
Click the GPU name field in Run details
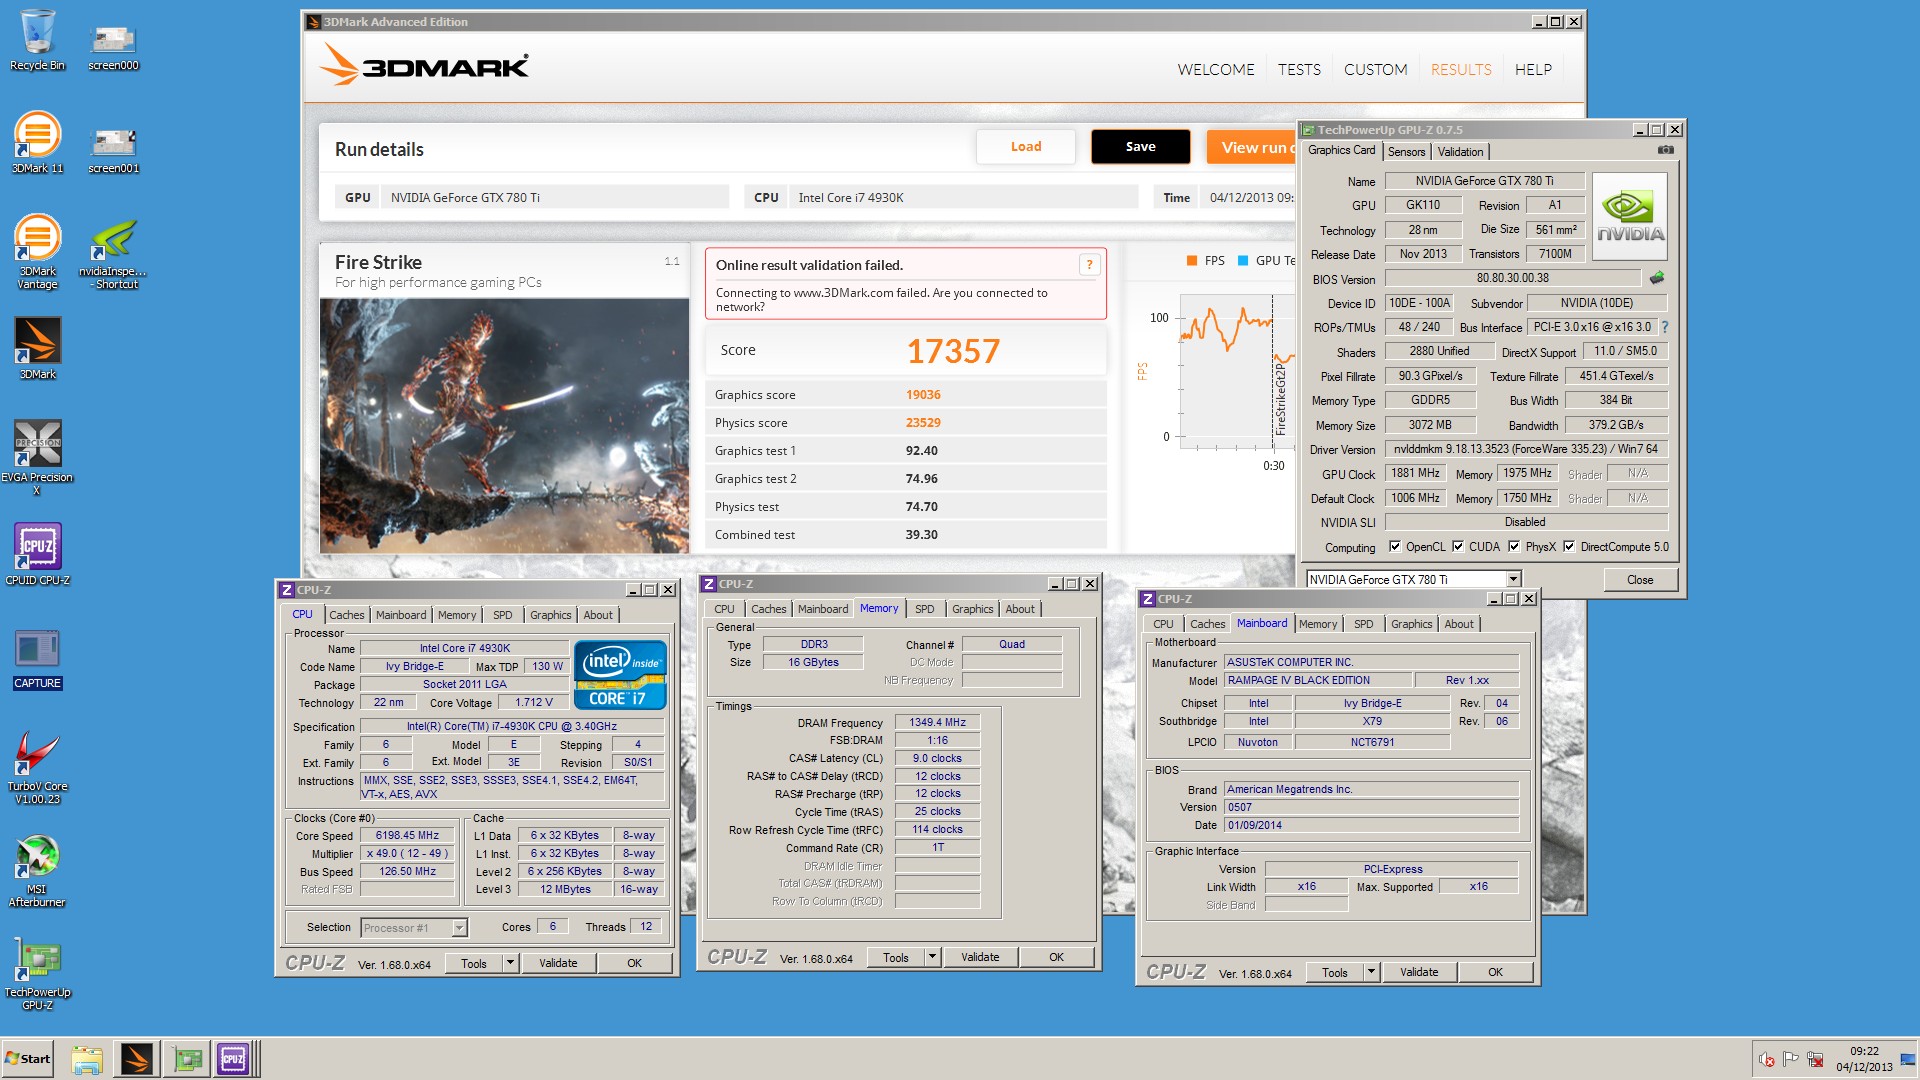pyautogui.click(x=554, y=198)
